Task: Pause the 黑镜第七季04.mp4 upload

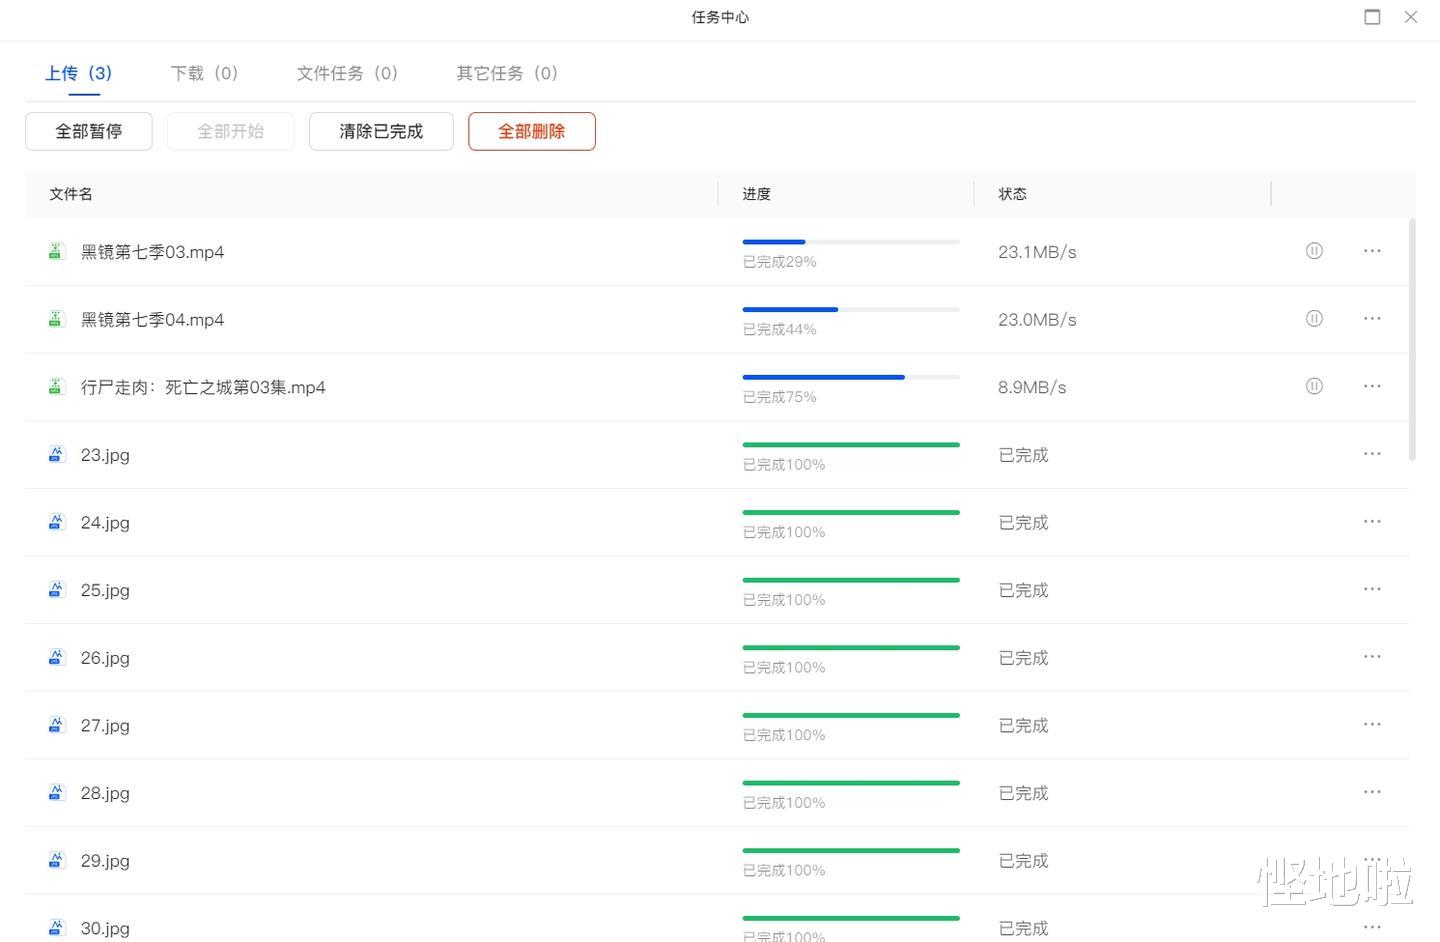Action: (1314, 319)
